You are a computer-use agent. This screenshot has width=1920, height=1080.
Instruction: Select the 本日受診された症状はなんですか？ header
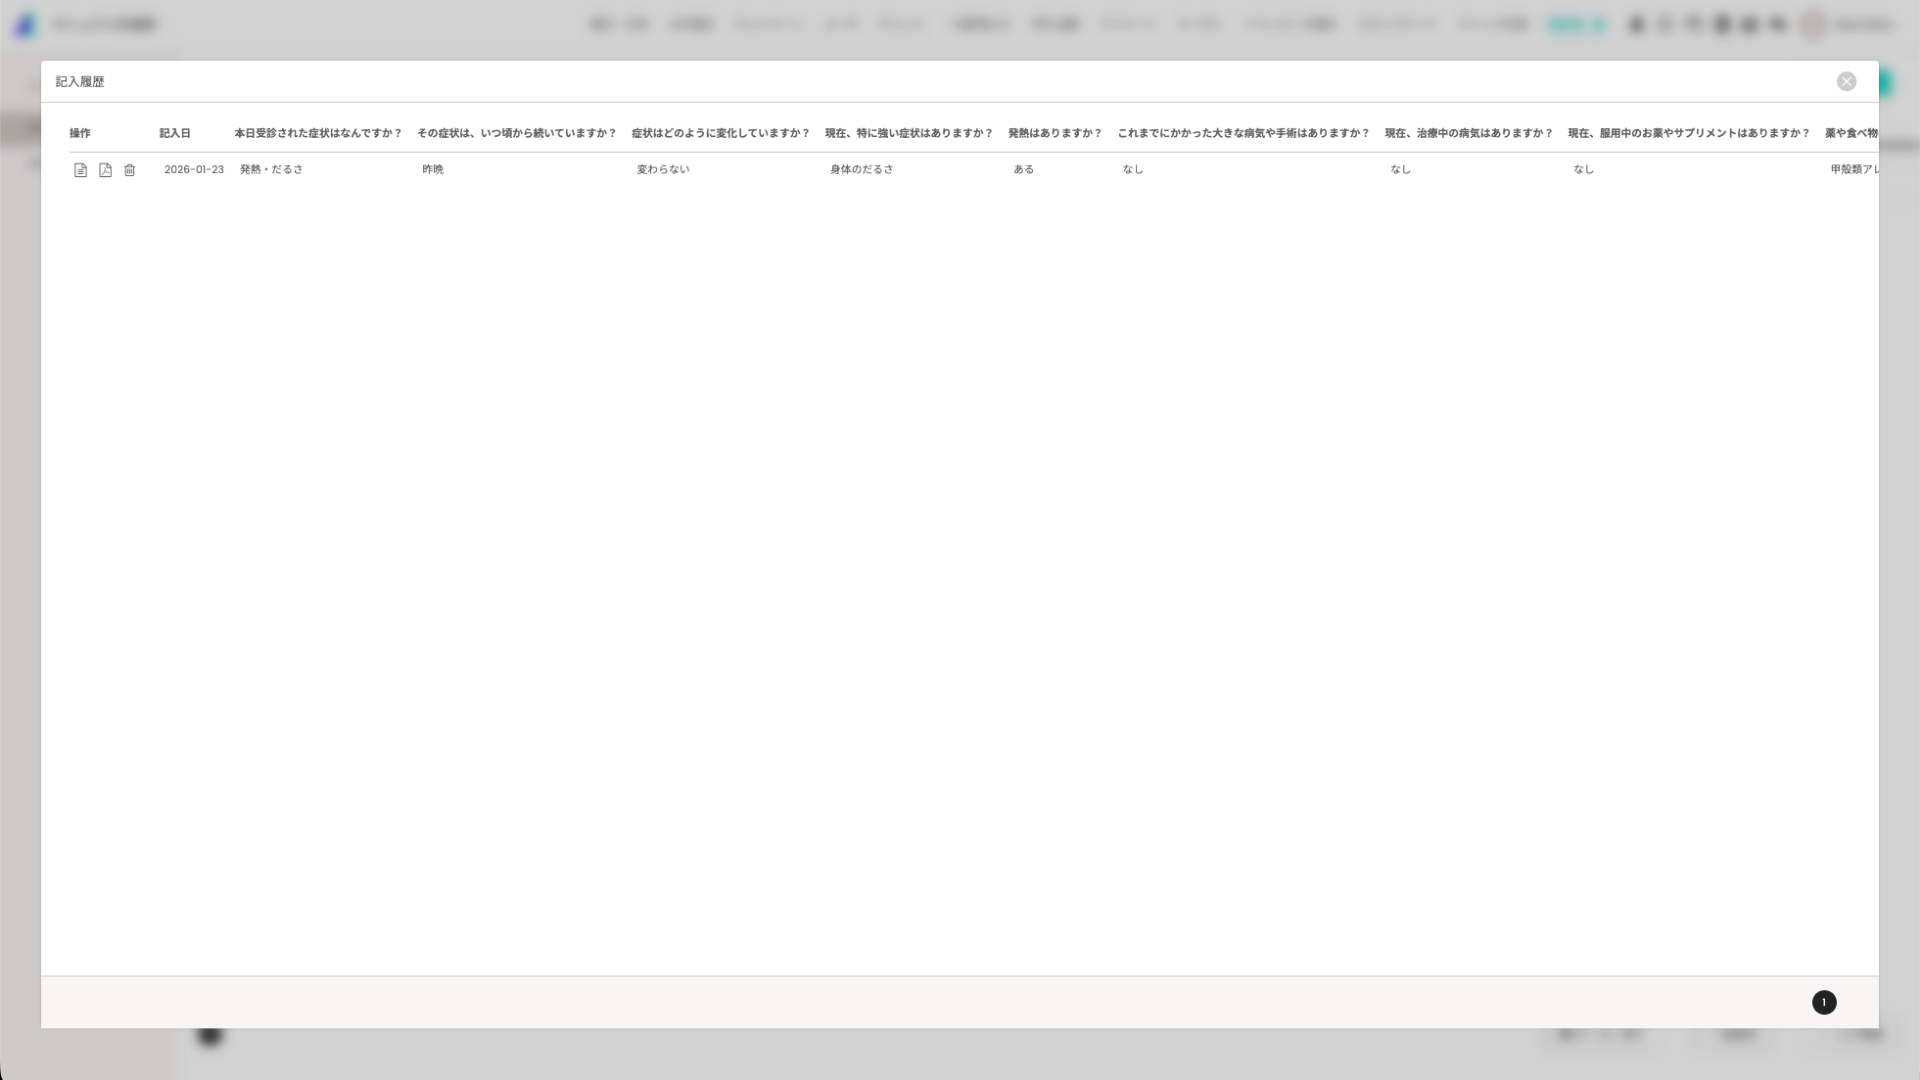pyautogui.click(x=318, y=133)
